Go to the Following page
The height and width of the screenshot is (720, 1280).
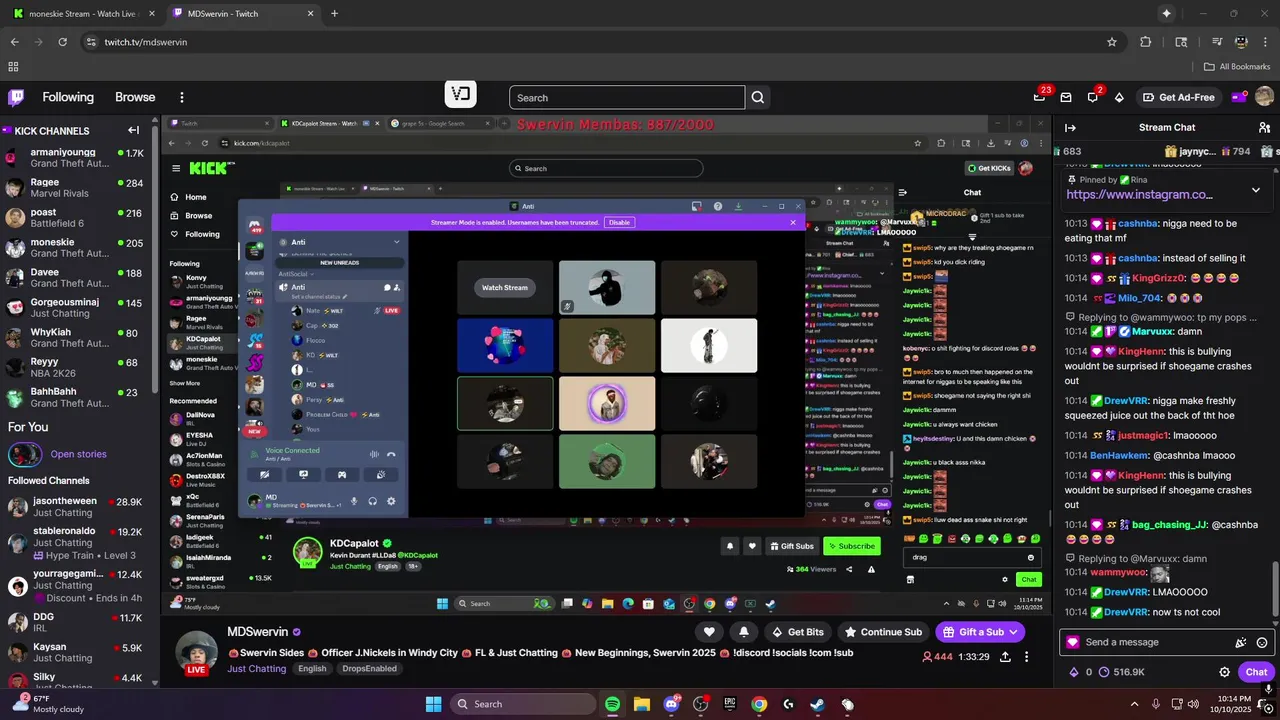click(68, 97)
